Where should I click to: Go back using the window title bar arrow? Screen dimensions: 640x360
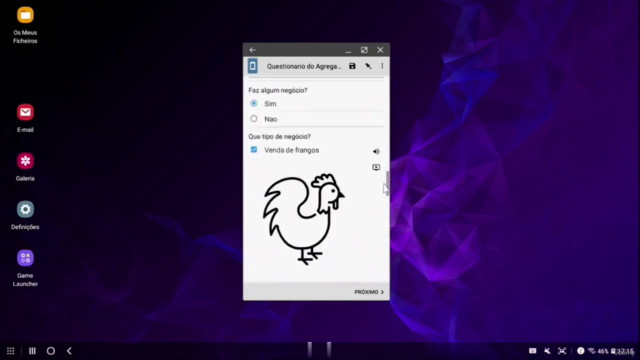pyautogui.click(x=252, y=50)
